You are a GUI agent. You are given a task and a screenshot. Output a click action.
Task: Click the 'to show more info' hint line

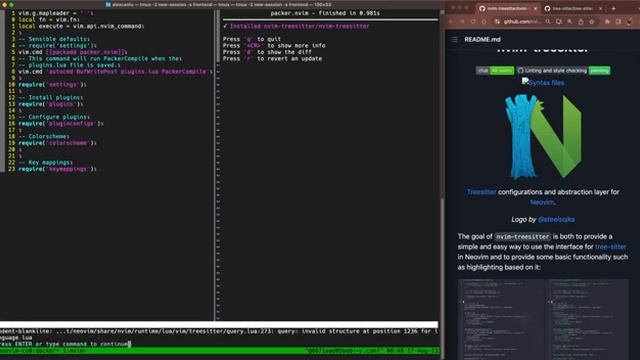(x=274, y=46)
